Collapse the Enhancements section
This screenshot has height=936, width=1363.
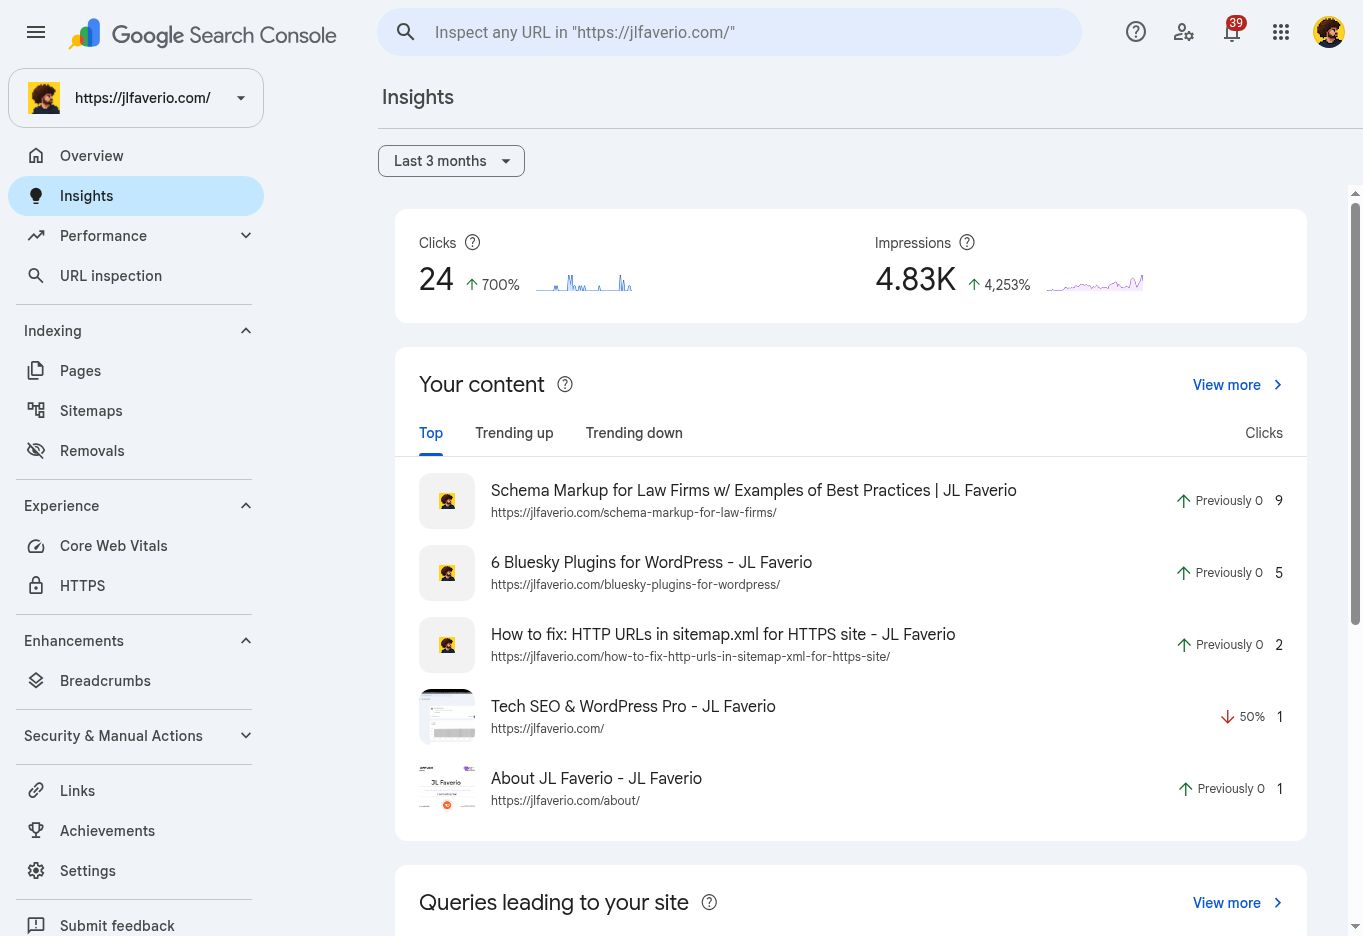click(246, 641)
